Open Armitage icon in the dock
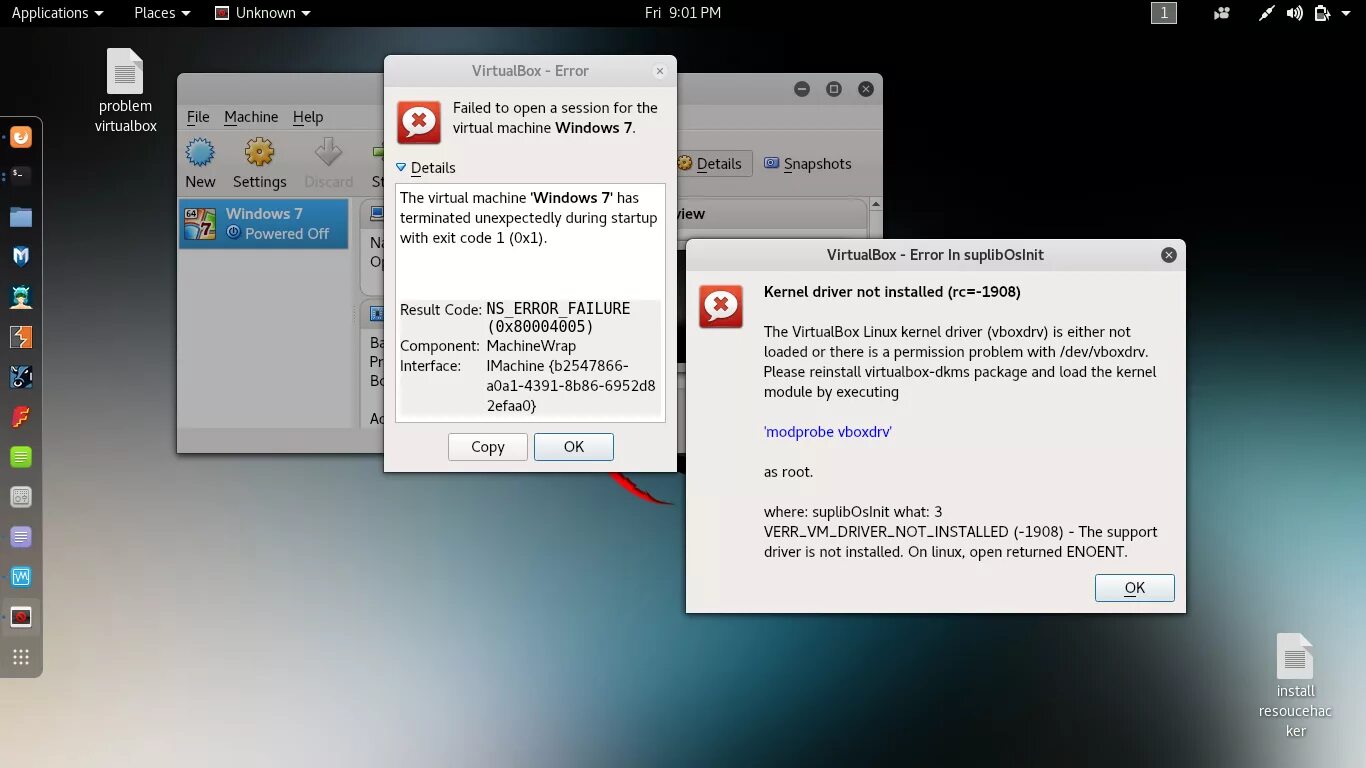The height and width of the screenshot is (768, 1366). (21, 297)
